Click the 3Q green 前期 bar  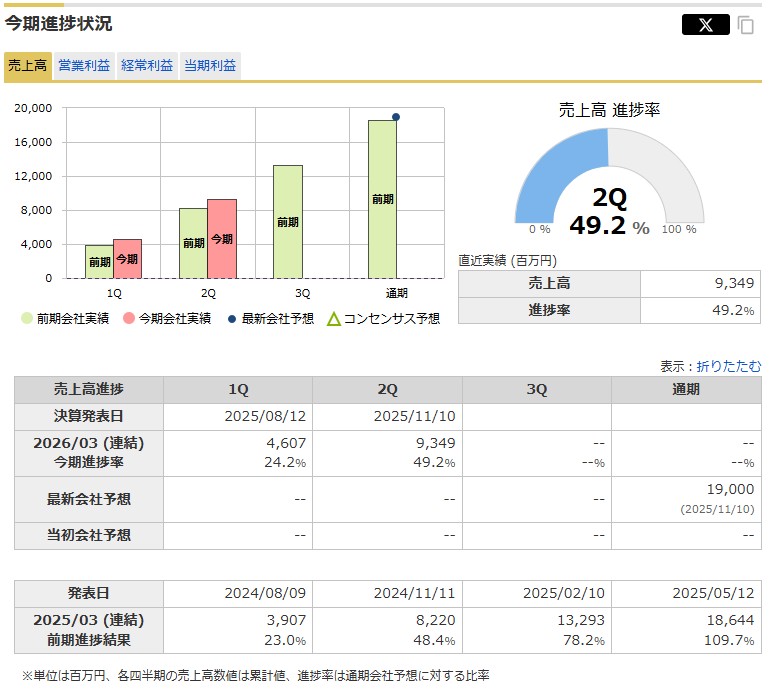point(288,222)
